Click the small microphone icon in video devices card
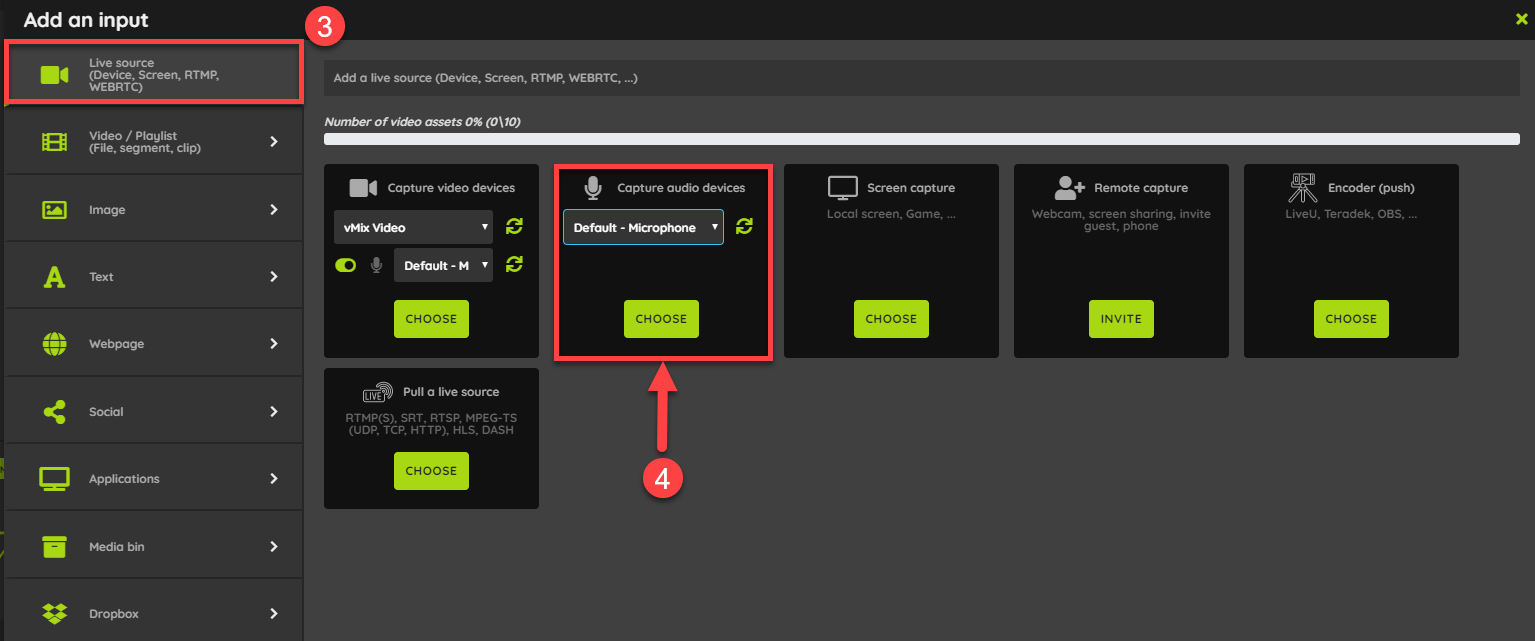The height and width of the screenshot is (641, 1535). tap(377, 265)
